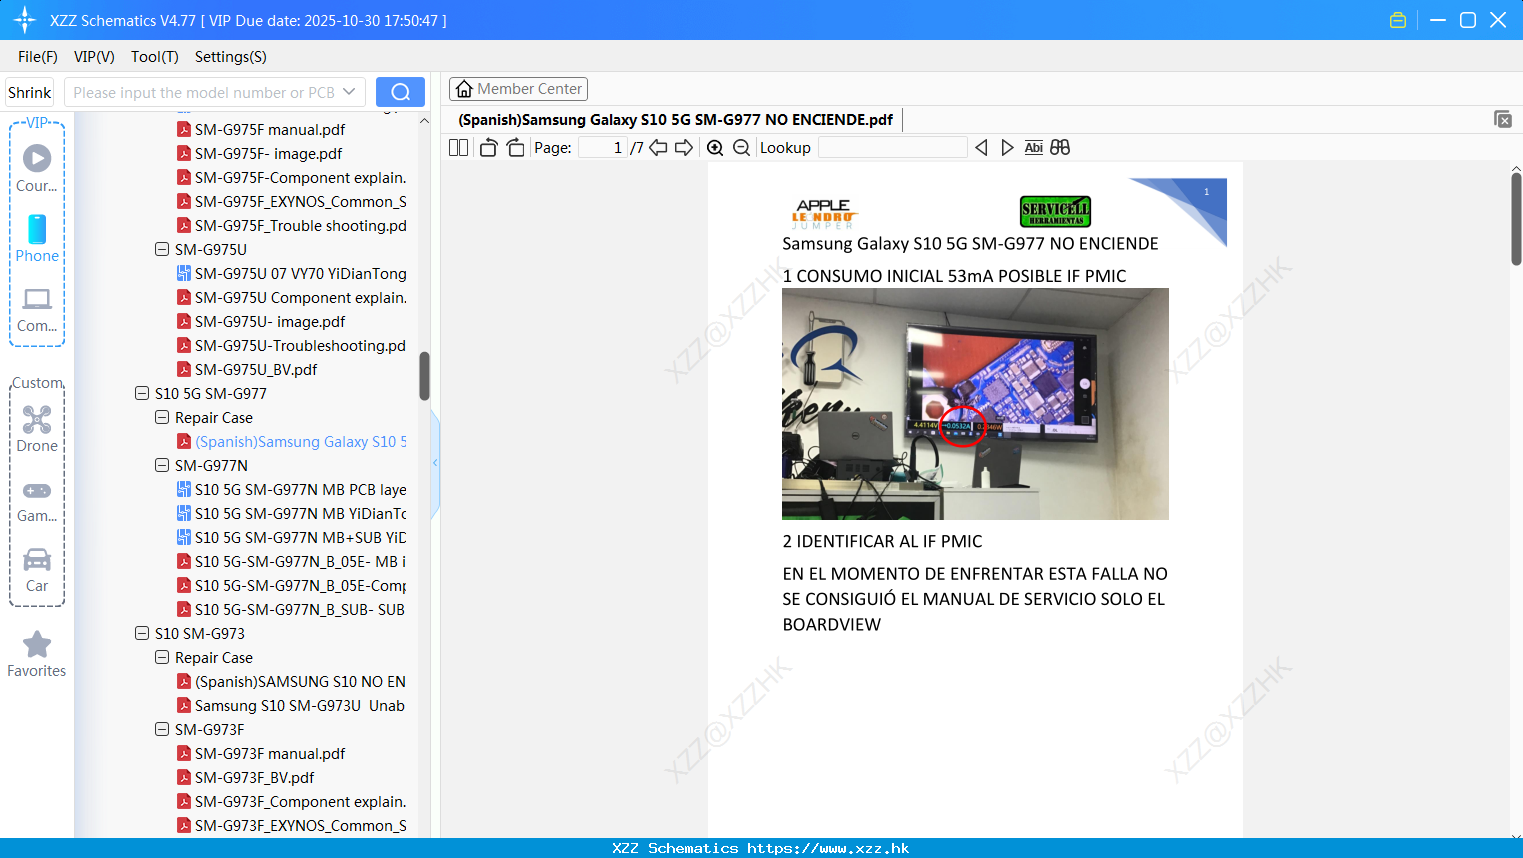Open the VIP(V) menu

tap(94, 57)
